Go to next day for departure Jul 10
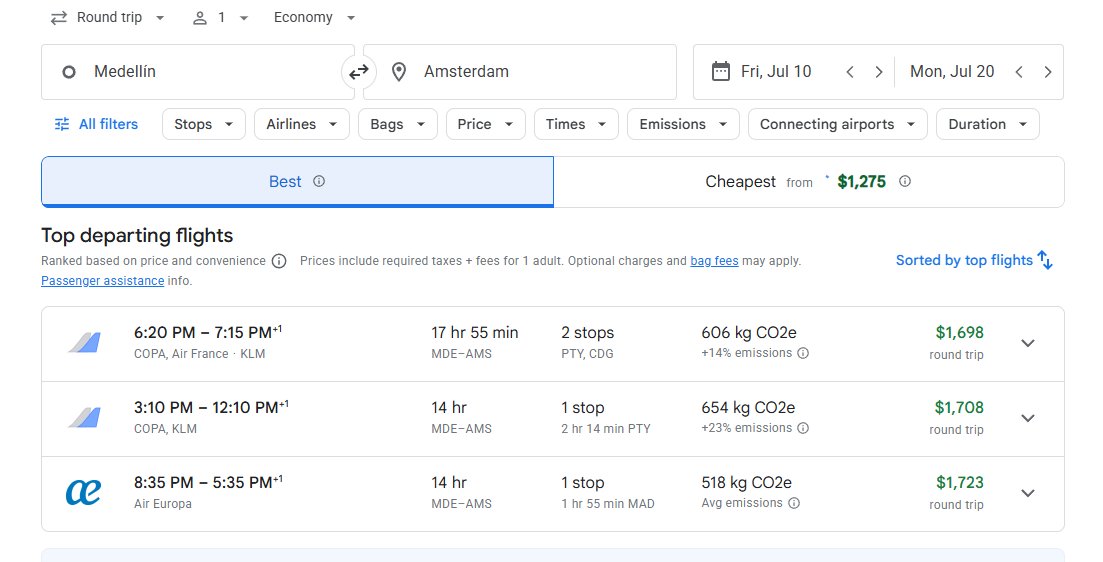Image resolution: width=1103 pixels, height=562 pixels. tap(879, 72)
